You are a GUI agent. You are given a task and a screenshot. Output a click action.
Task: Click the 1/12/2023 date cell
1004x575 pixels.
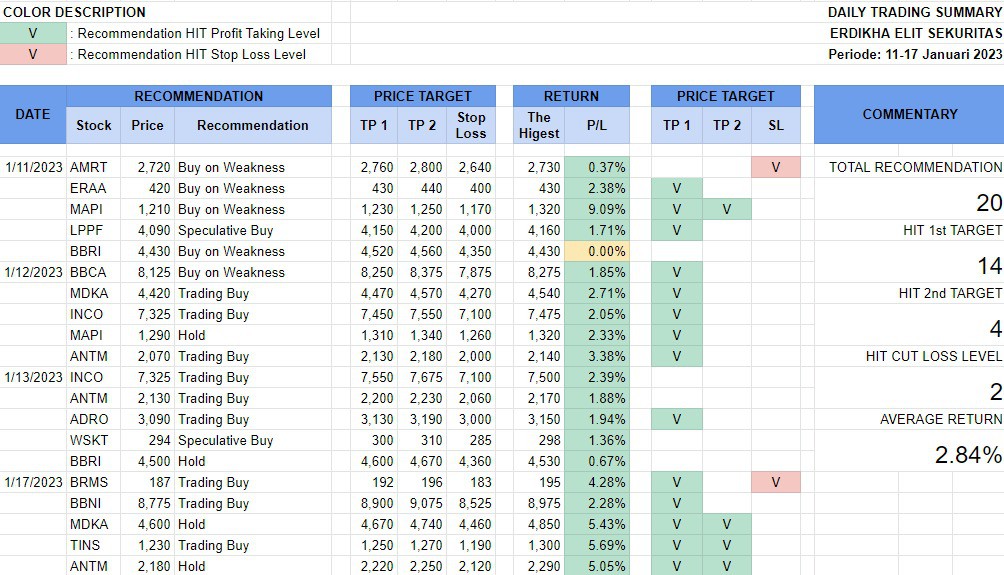[x=33, y=272]
